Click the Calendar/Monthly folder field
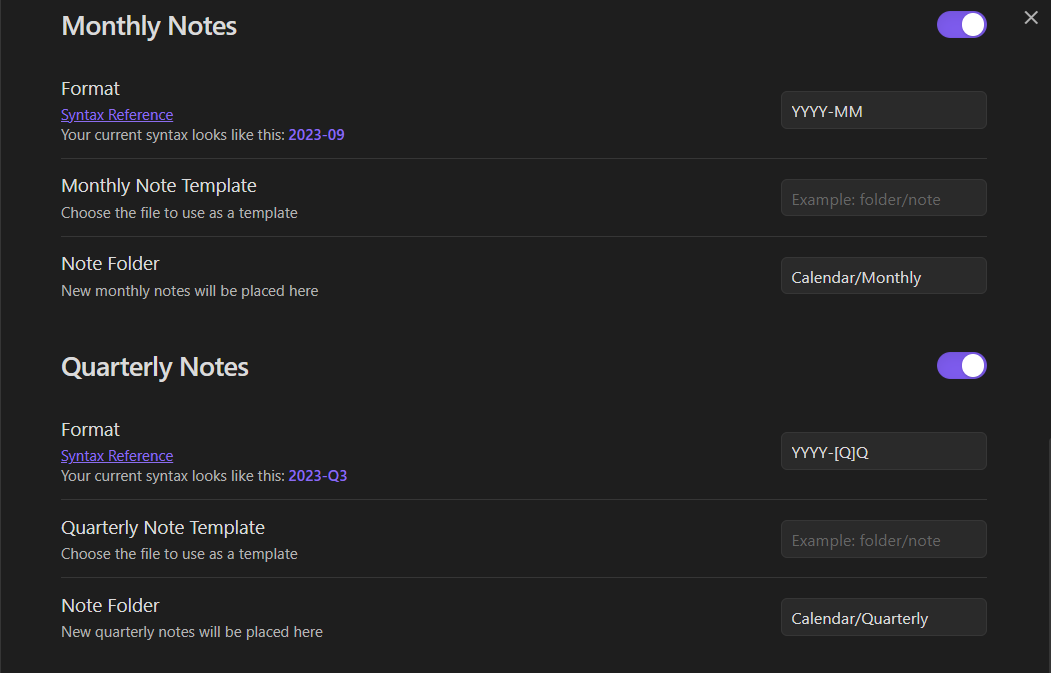Screen dimensions: 1051x673 click(883, 276)
